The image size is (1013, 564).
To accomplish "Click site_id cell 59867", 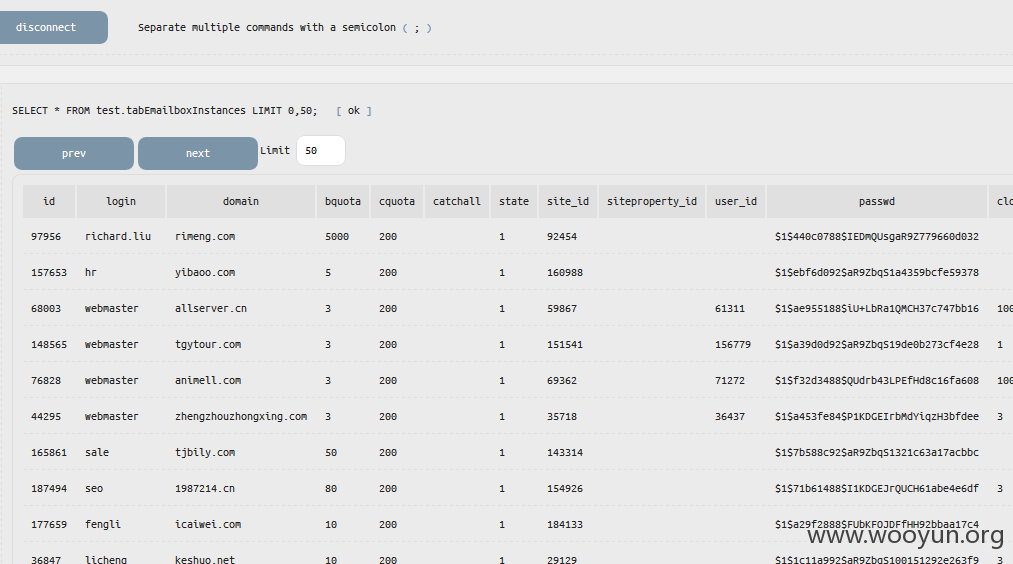I will (x=561, y=309).
